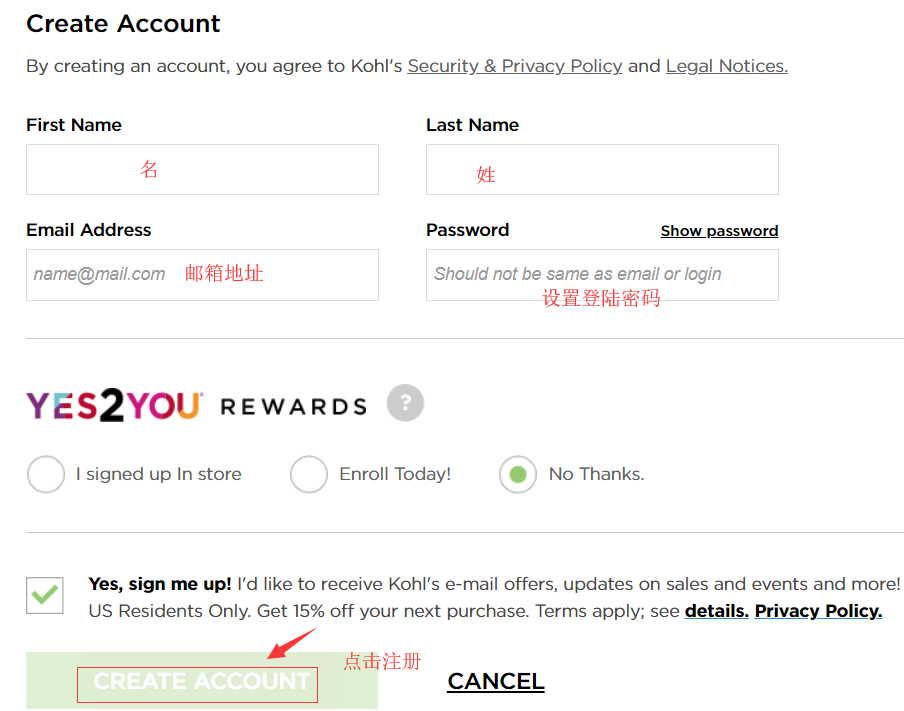Open the bold Privacy Policy link
The width and height of the screenshot is (904, 711).
[x=818, y=611]
